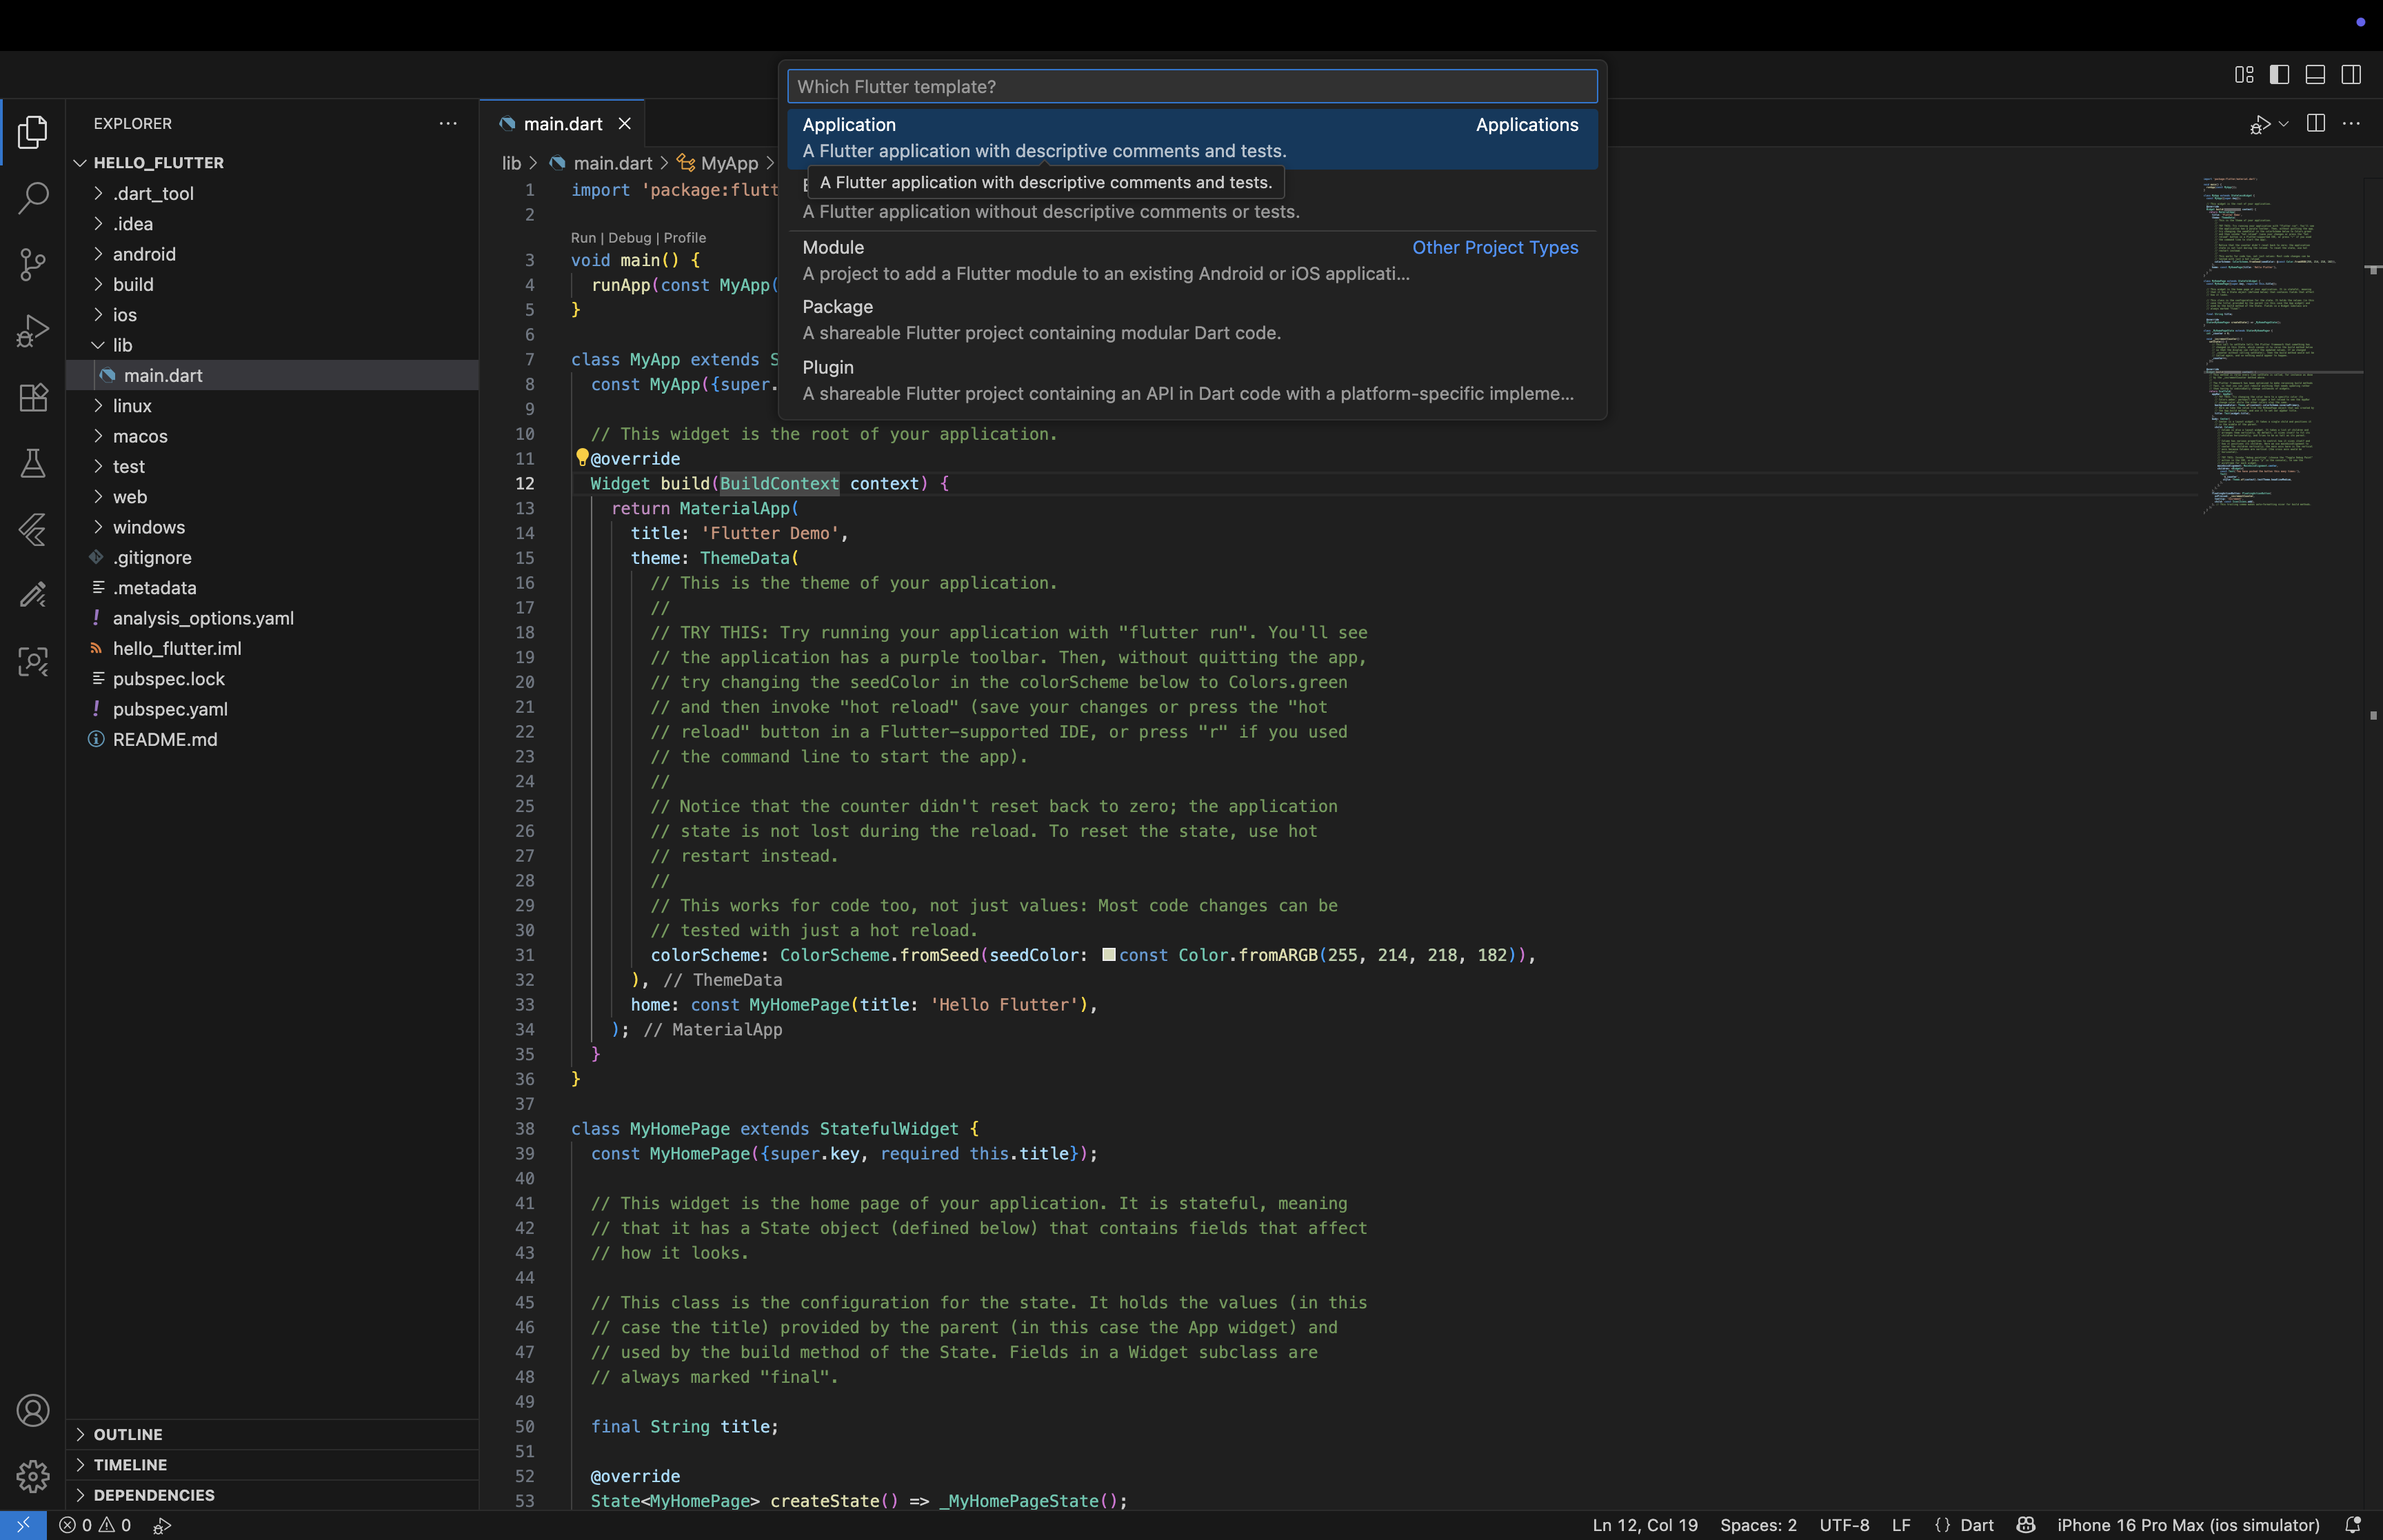Viewport: 2383px width, 1540px height.
Task: Open the Run and Debug view icon
Action: 33,331
